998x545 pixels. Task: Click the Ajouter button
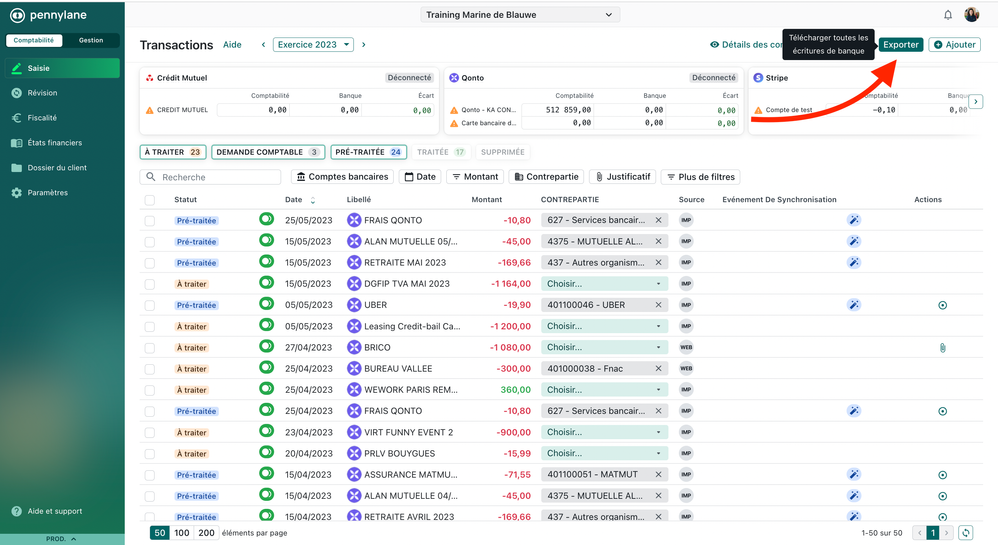pyautogui.click(x=954, y=45)
